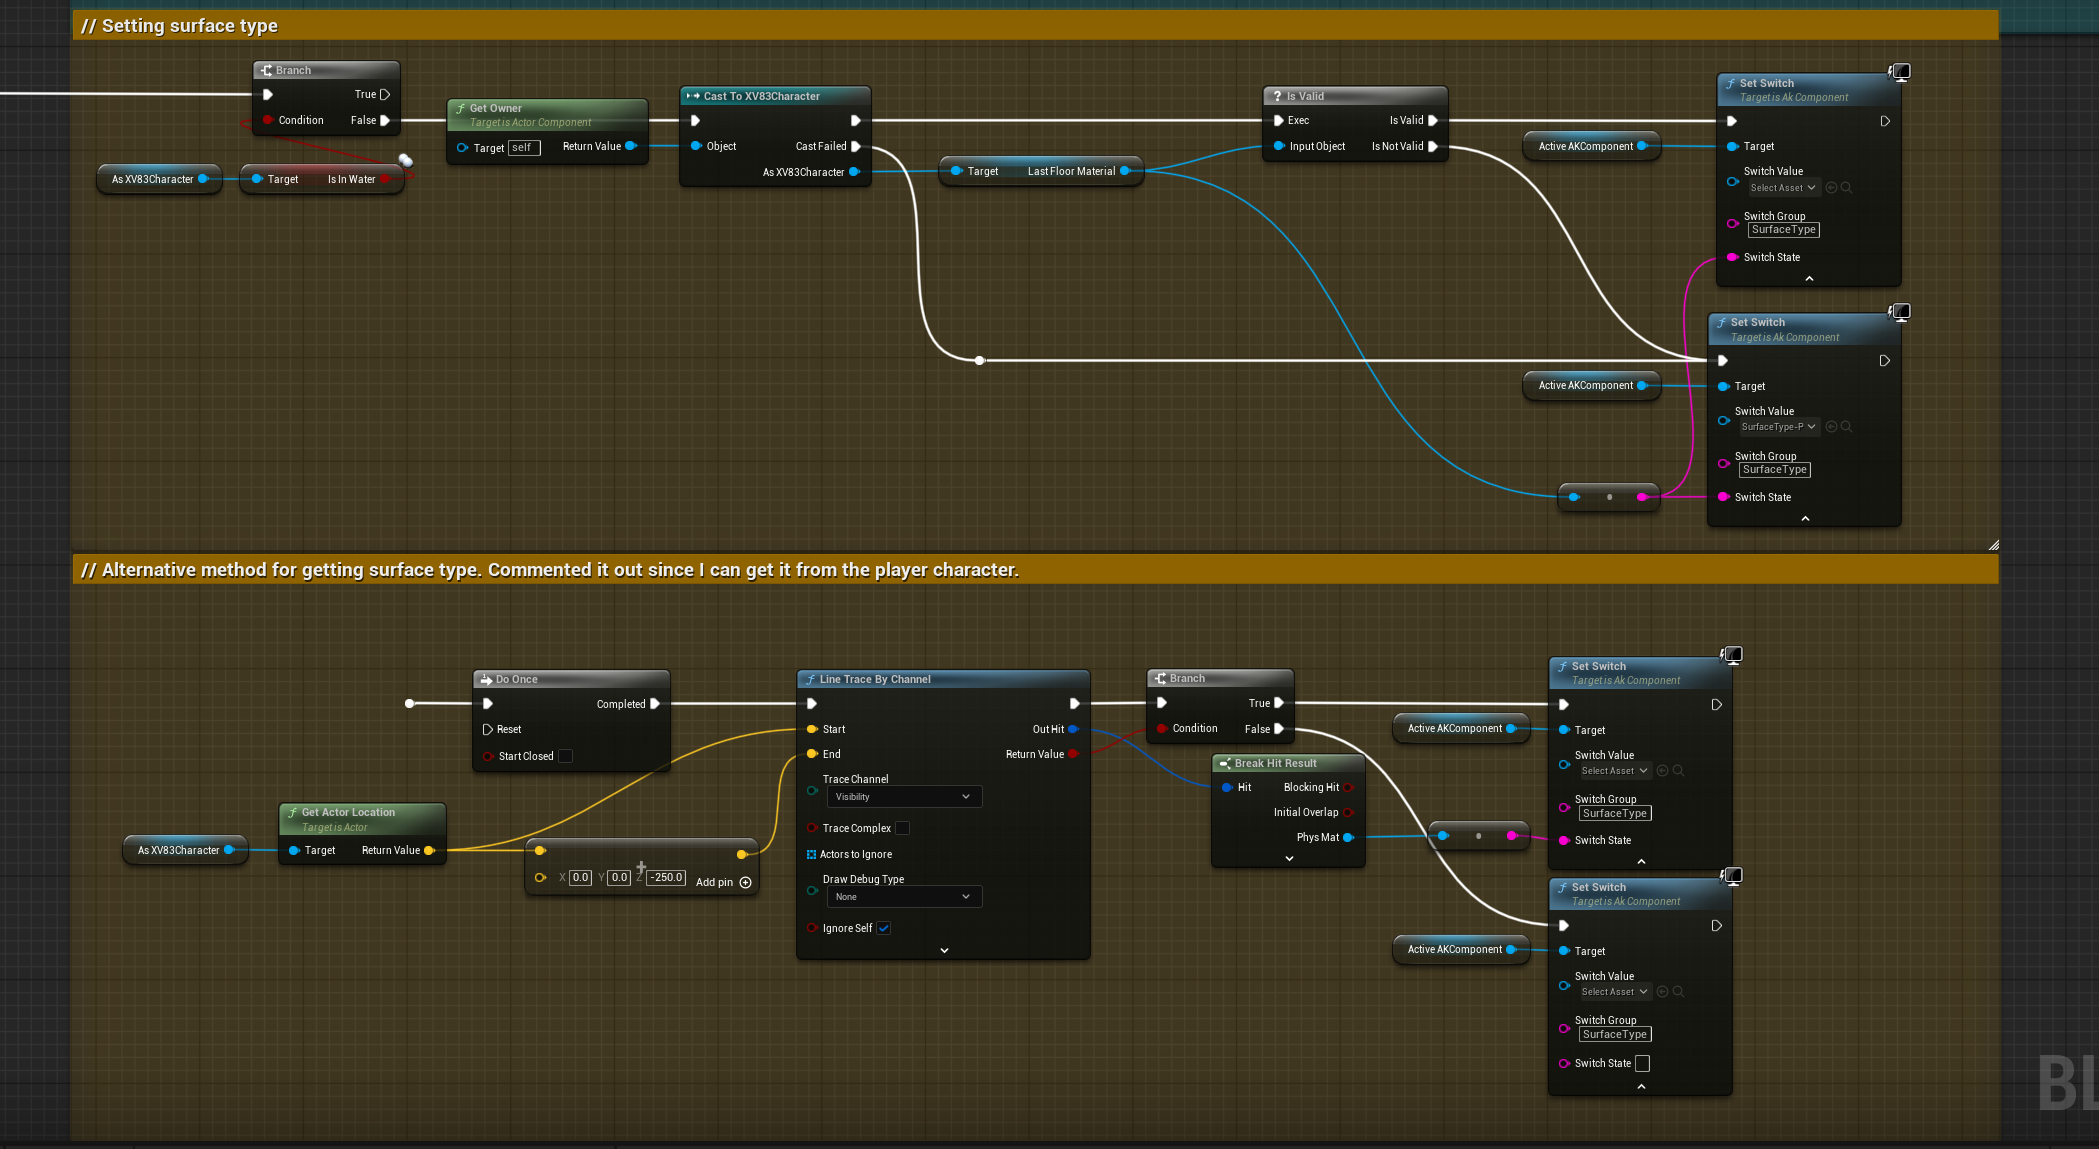2099x1149 pixels.
Task: Click the Phys Mat output pin
Action: tap(1348, 837)
